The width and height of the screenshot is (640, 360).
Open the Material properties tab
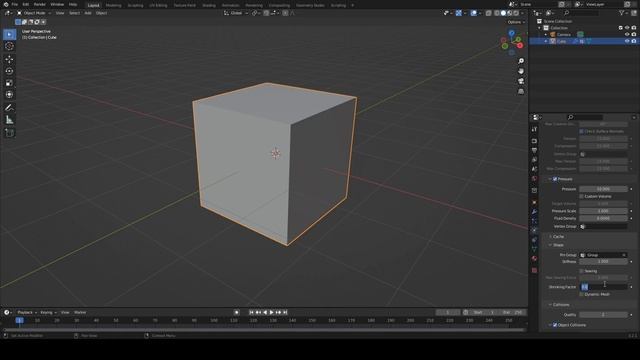click(534, 258)
